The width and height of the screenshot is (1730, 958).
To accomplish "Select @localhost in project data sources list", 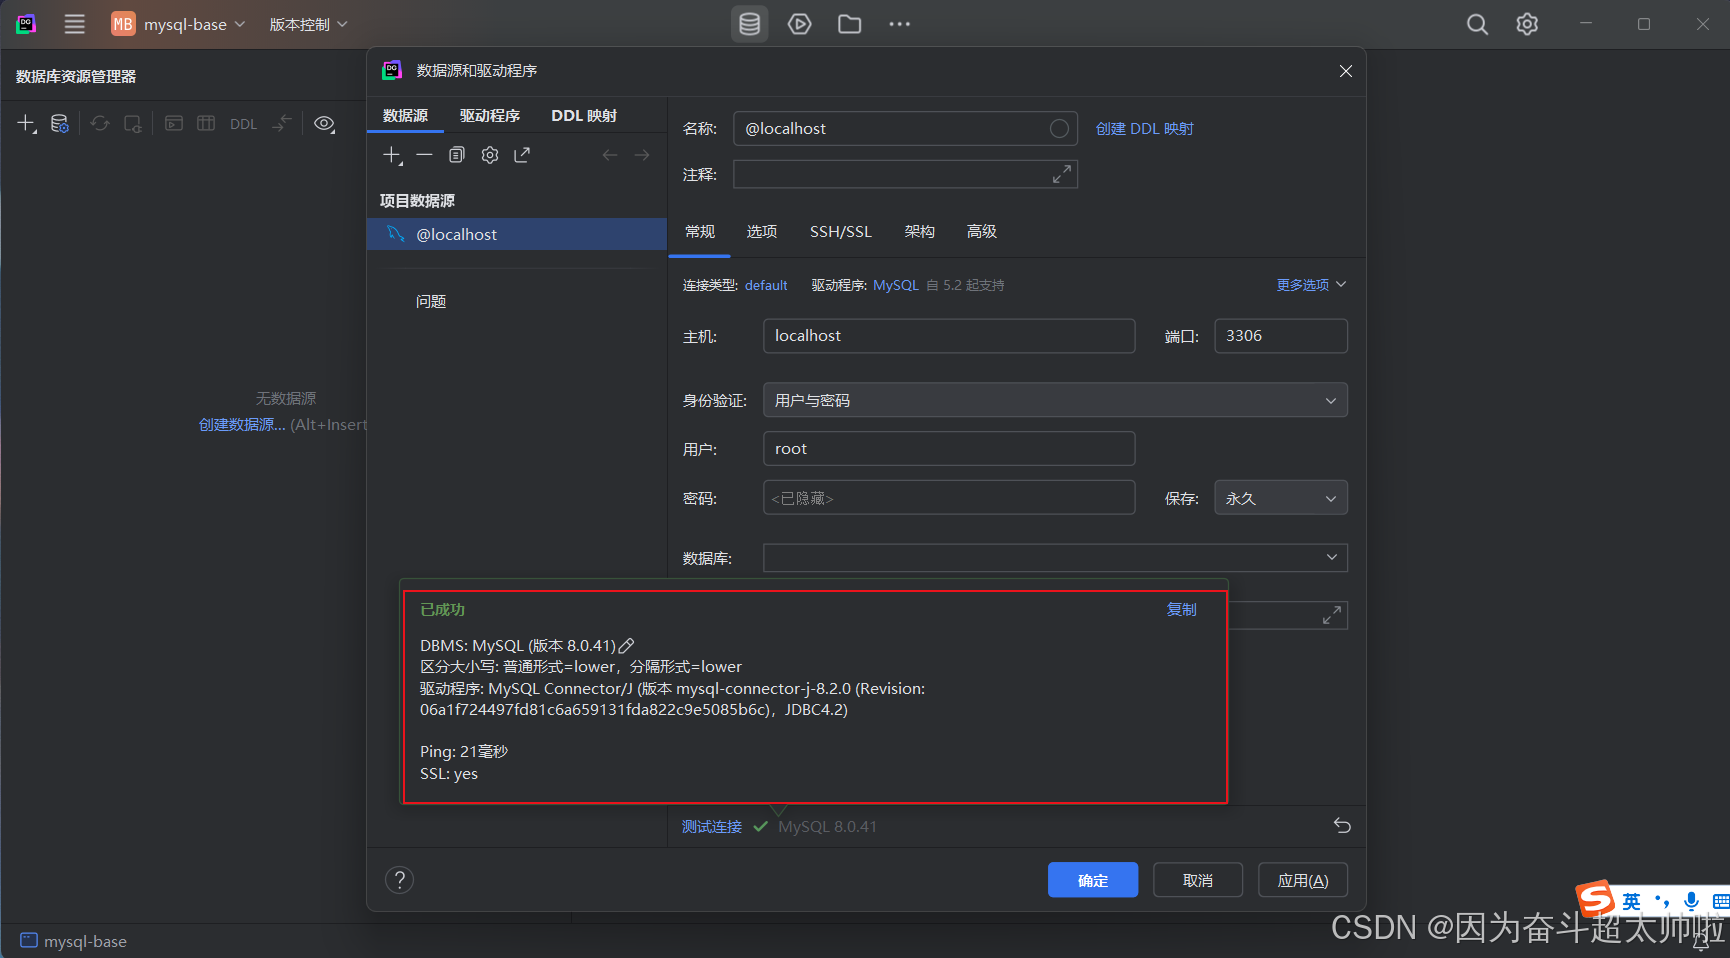I will [517, 234].
